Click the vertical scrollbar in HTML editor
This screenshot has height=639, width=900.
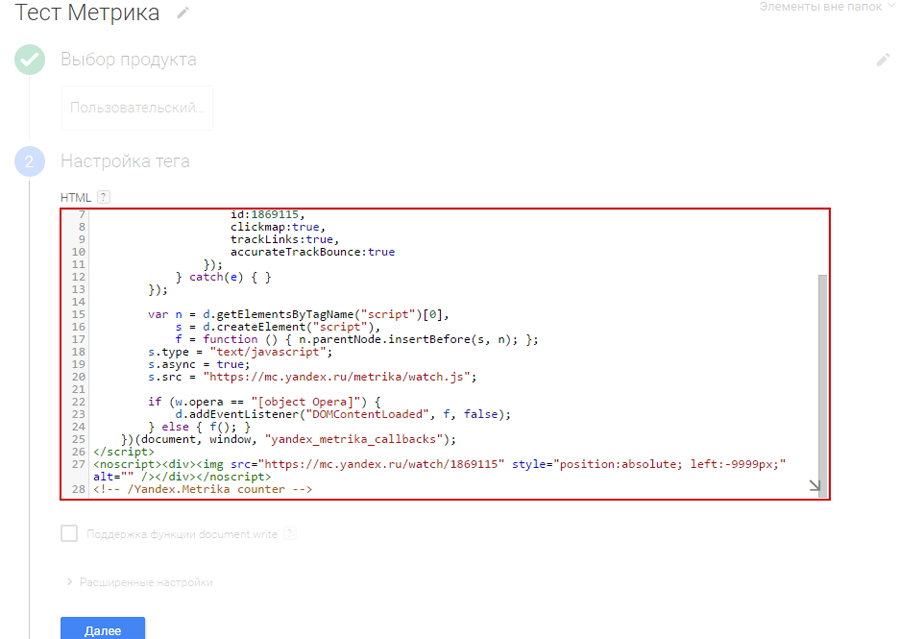pos(823,380)
